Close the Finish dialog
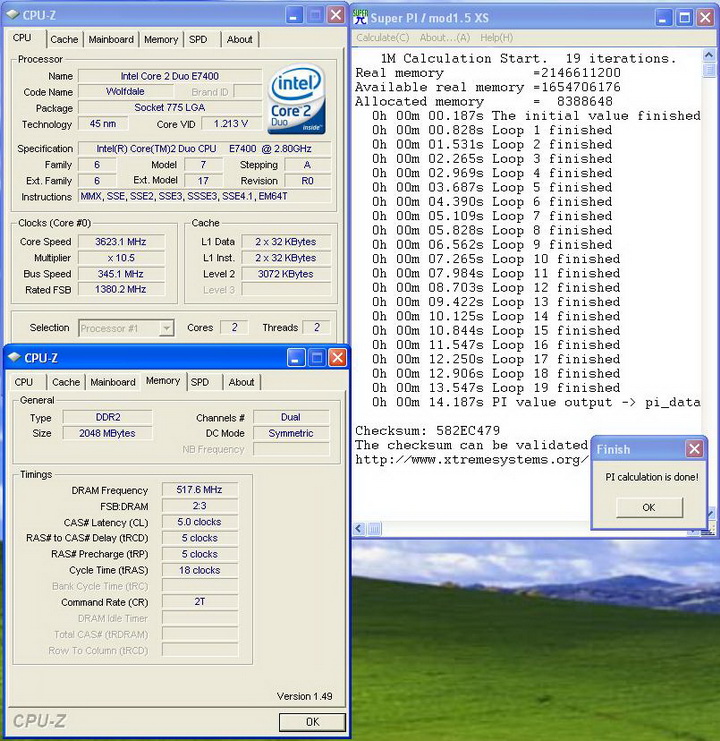This screenshot has width=720, height=741. point(694,449)
